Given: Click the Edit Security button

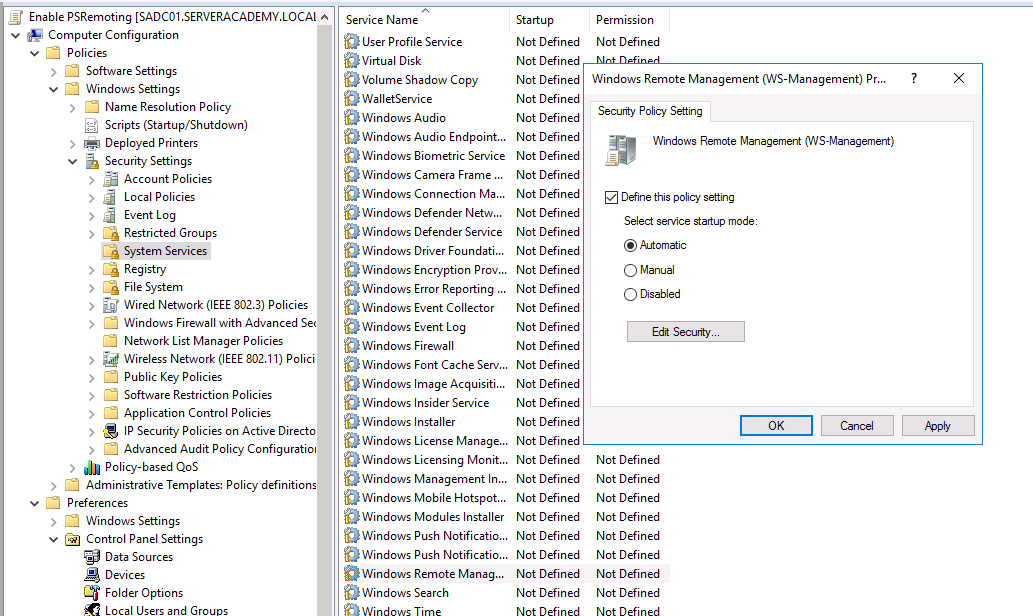Looking at the screenshot, I should pyautogui.click(x=686, y=332).
